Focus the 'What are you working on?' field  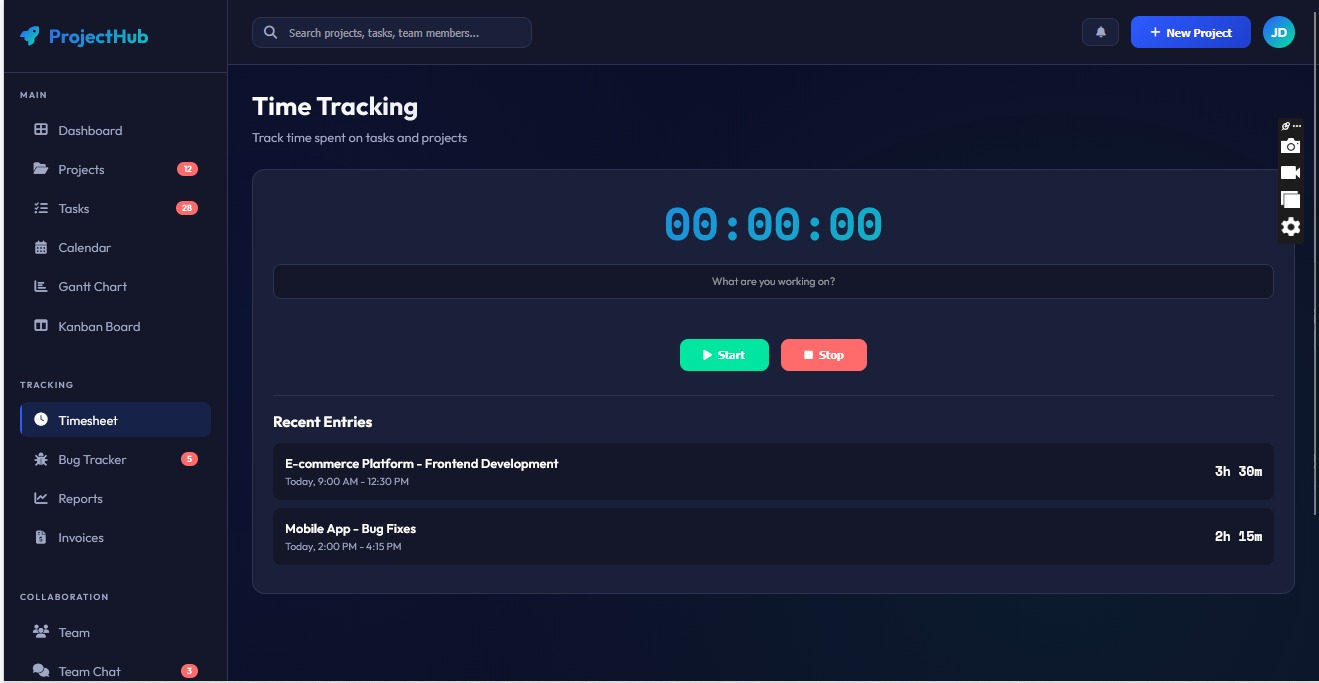click(773, 282)
